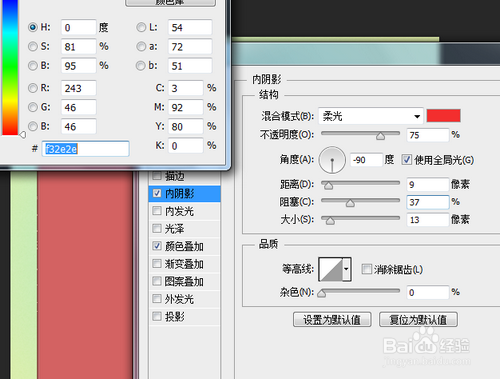Toggle the 内发光 inner glow checkbox

[x=157, y=211]
